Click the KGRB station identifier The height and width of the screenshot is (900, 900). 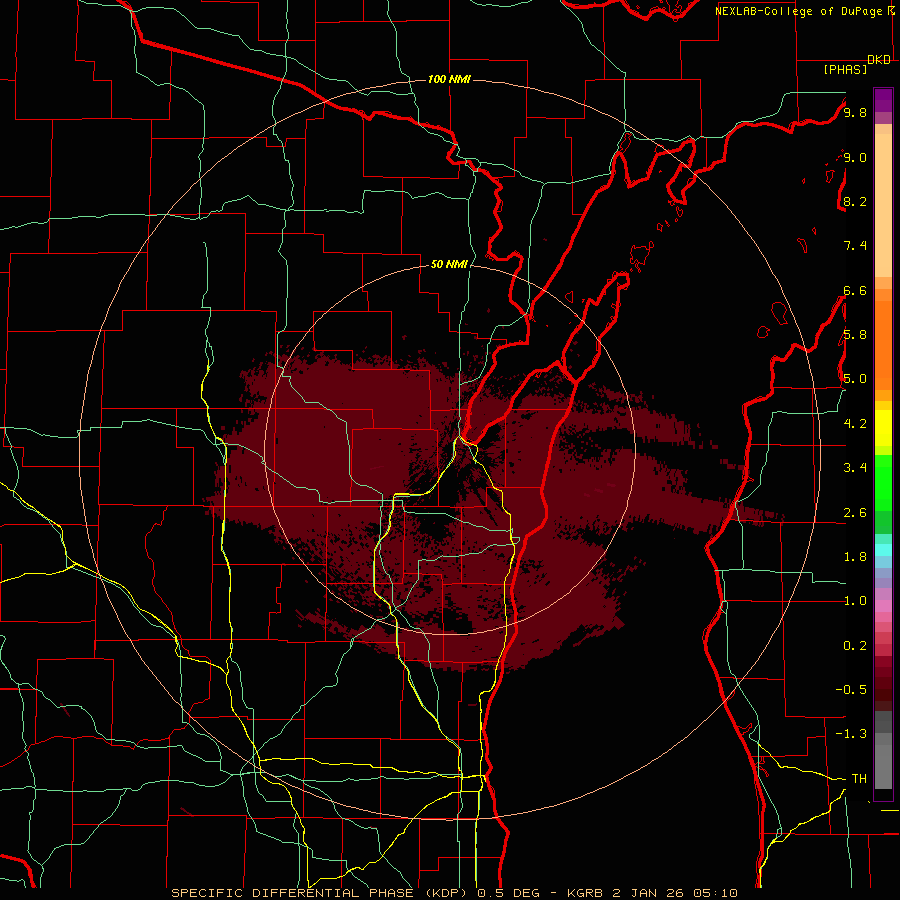point(584,893)
